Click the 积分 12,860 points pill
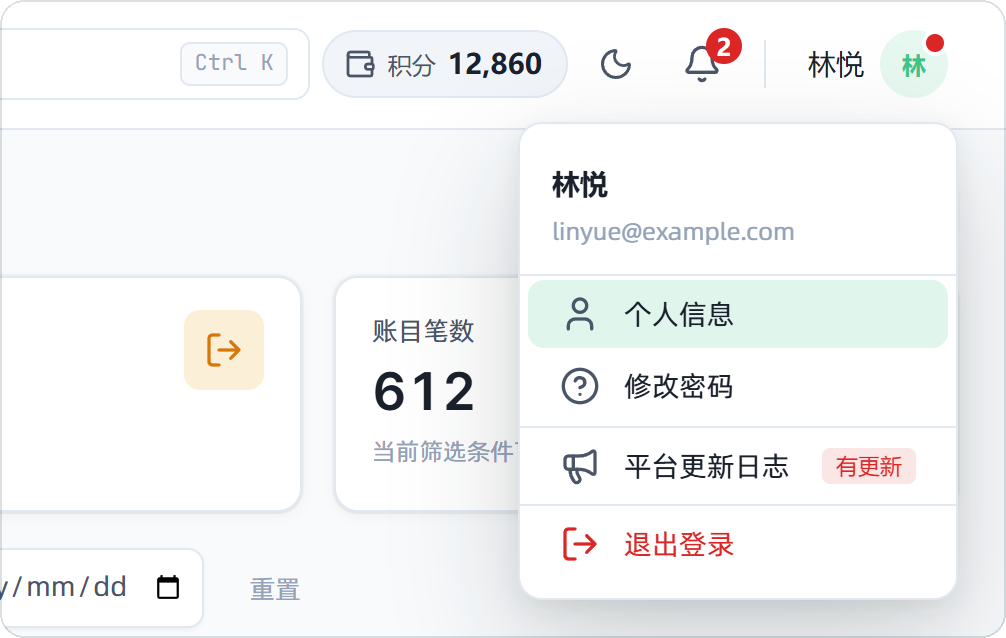Viewport: 1006px width, 638px height. 445,64
